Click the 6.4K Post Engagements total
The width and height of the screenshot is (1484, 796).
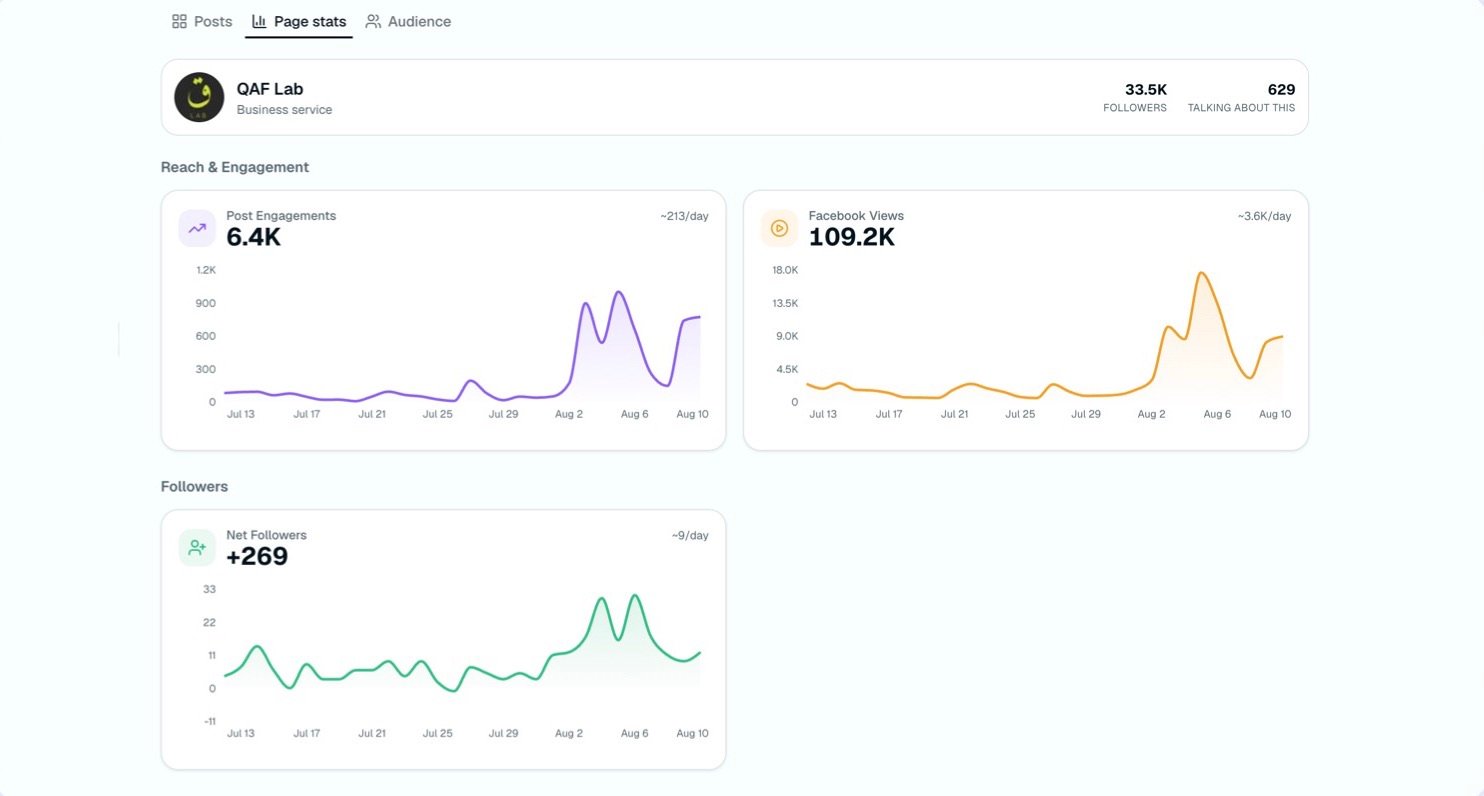254,237
